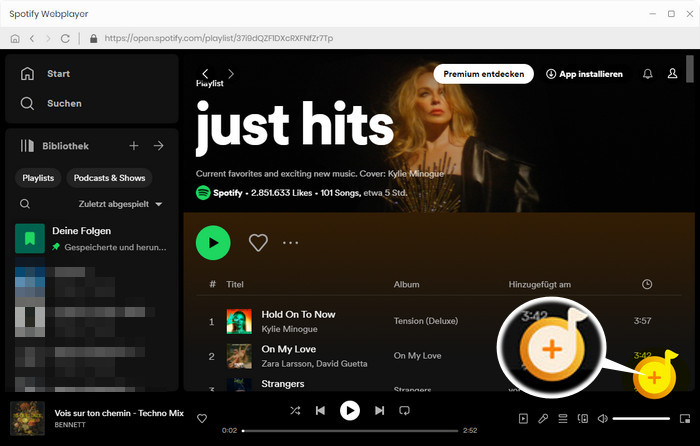This screenshot has height=446, width=700.
Task: Open Vois sur ton chemin track title
Action: click(x=119, y=413)
